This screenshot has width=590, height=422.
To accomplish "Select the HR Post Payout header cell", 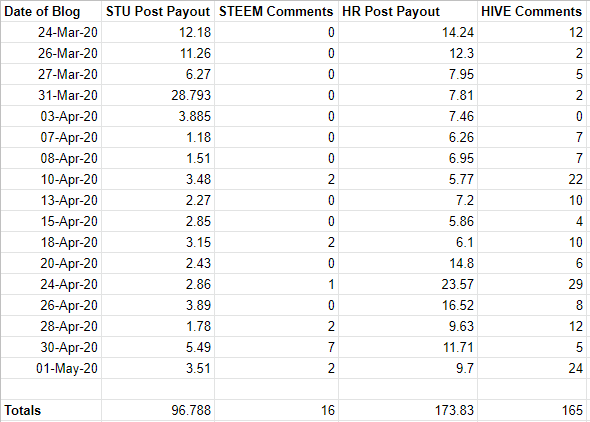I will coord(408,11).
